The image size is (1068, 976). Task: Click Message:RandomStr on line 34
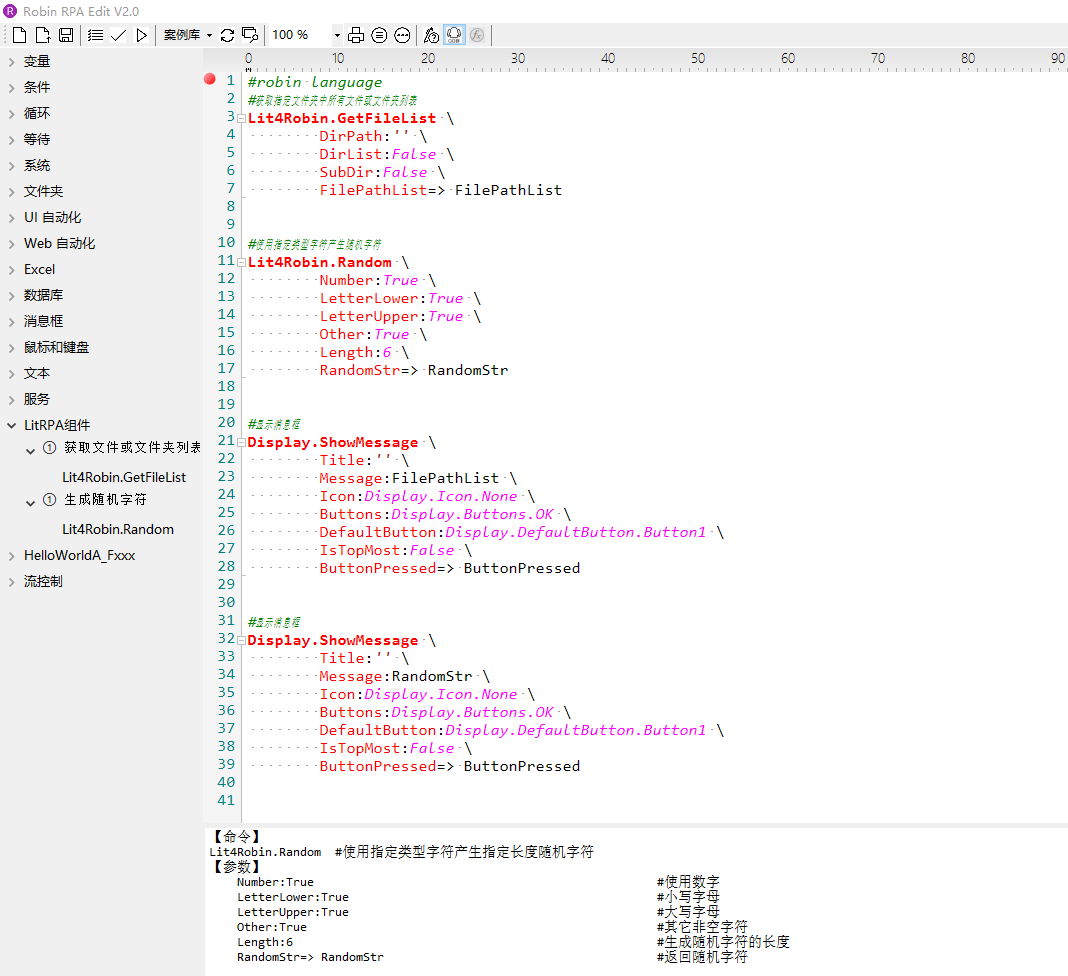pos(396,676)
